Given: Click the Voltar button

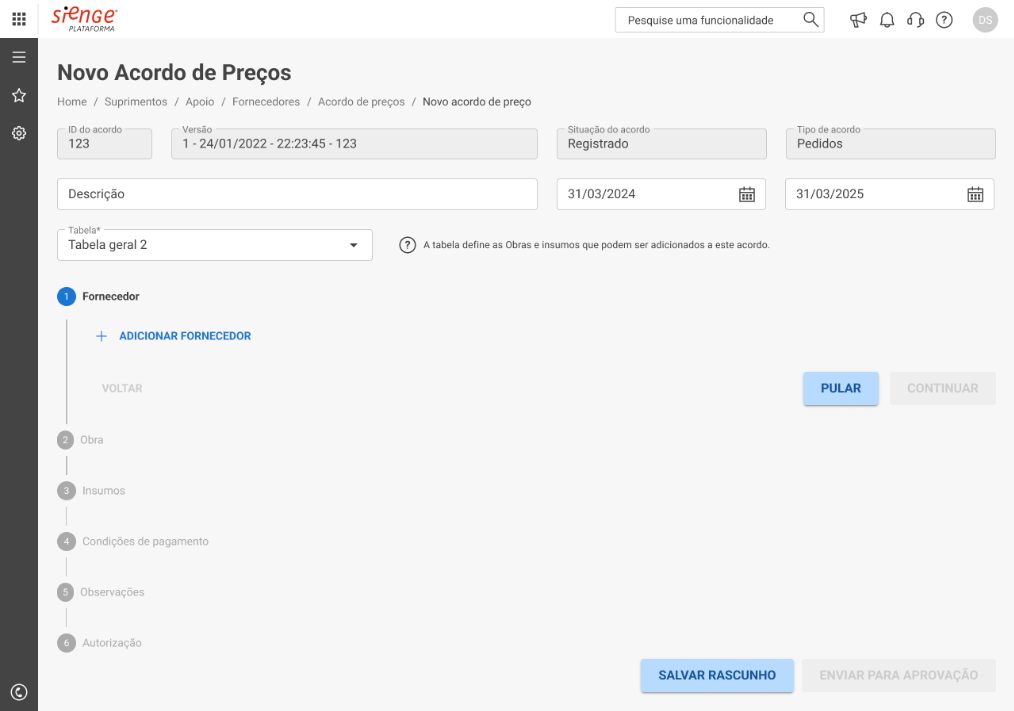Looking at the screenshot, I should [x=122, y=388].
